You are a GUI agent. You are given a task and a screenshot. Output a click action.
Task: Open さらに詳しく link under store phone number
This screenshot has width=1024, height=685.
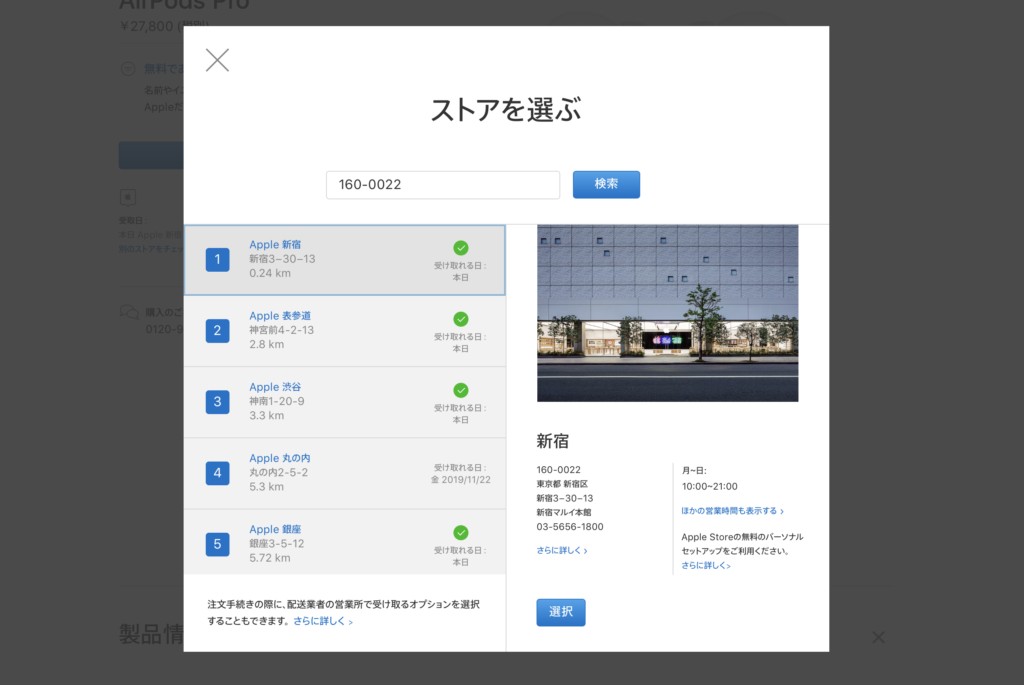561,550
